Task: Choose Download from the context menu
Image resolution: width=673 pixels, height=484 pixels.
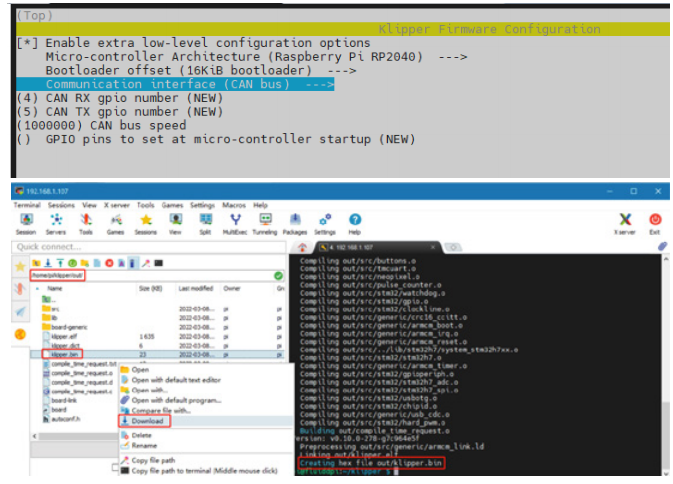Action: (x=148, y=421)
